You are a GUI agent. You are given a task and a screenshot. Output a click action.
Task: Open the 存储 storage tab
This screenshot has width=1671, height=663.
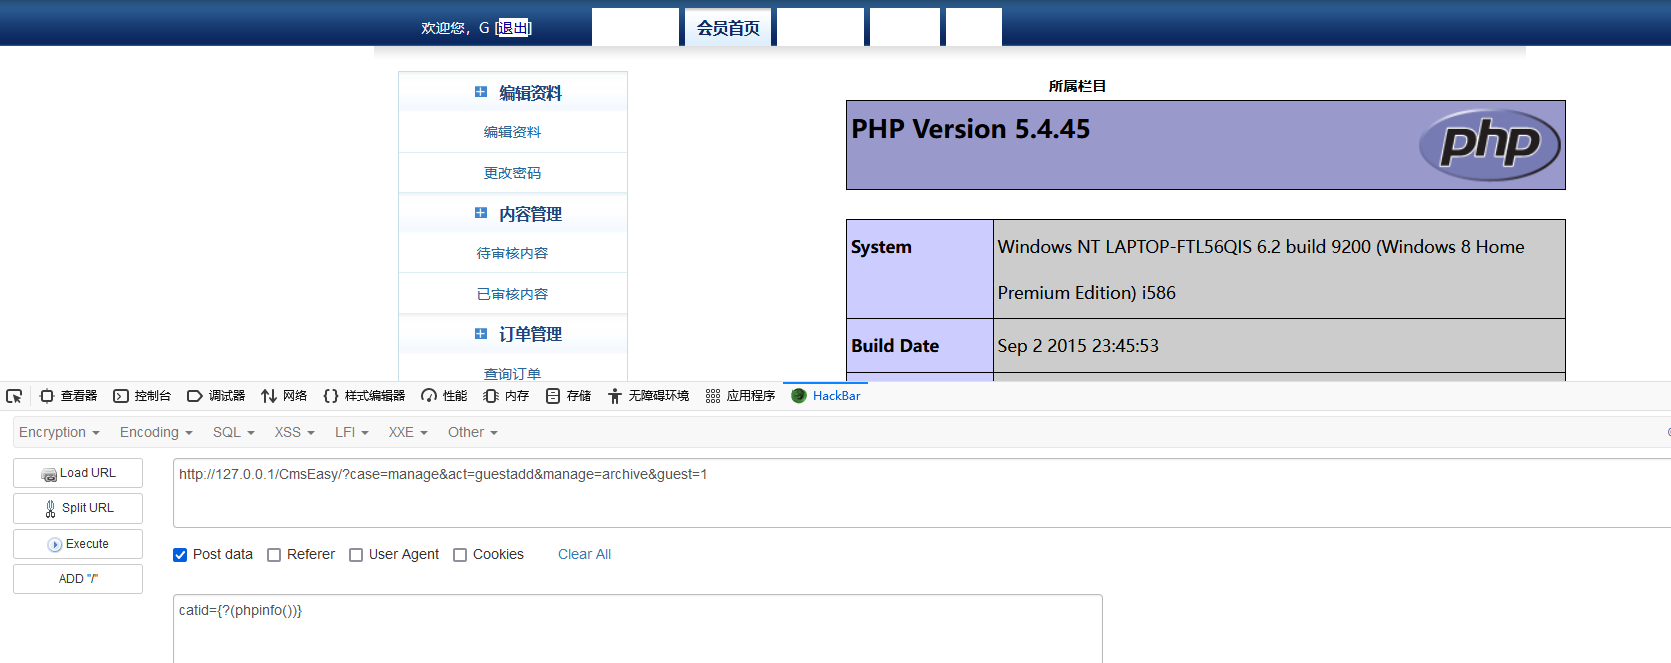pyautogui.click(x=568, y=396)
